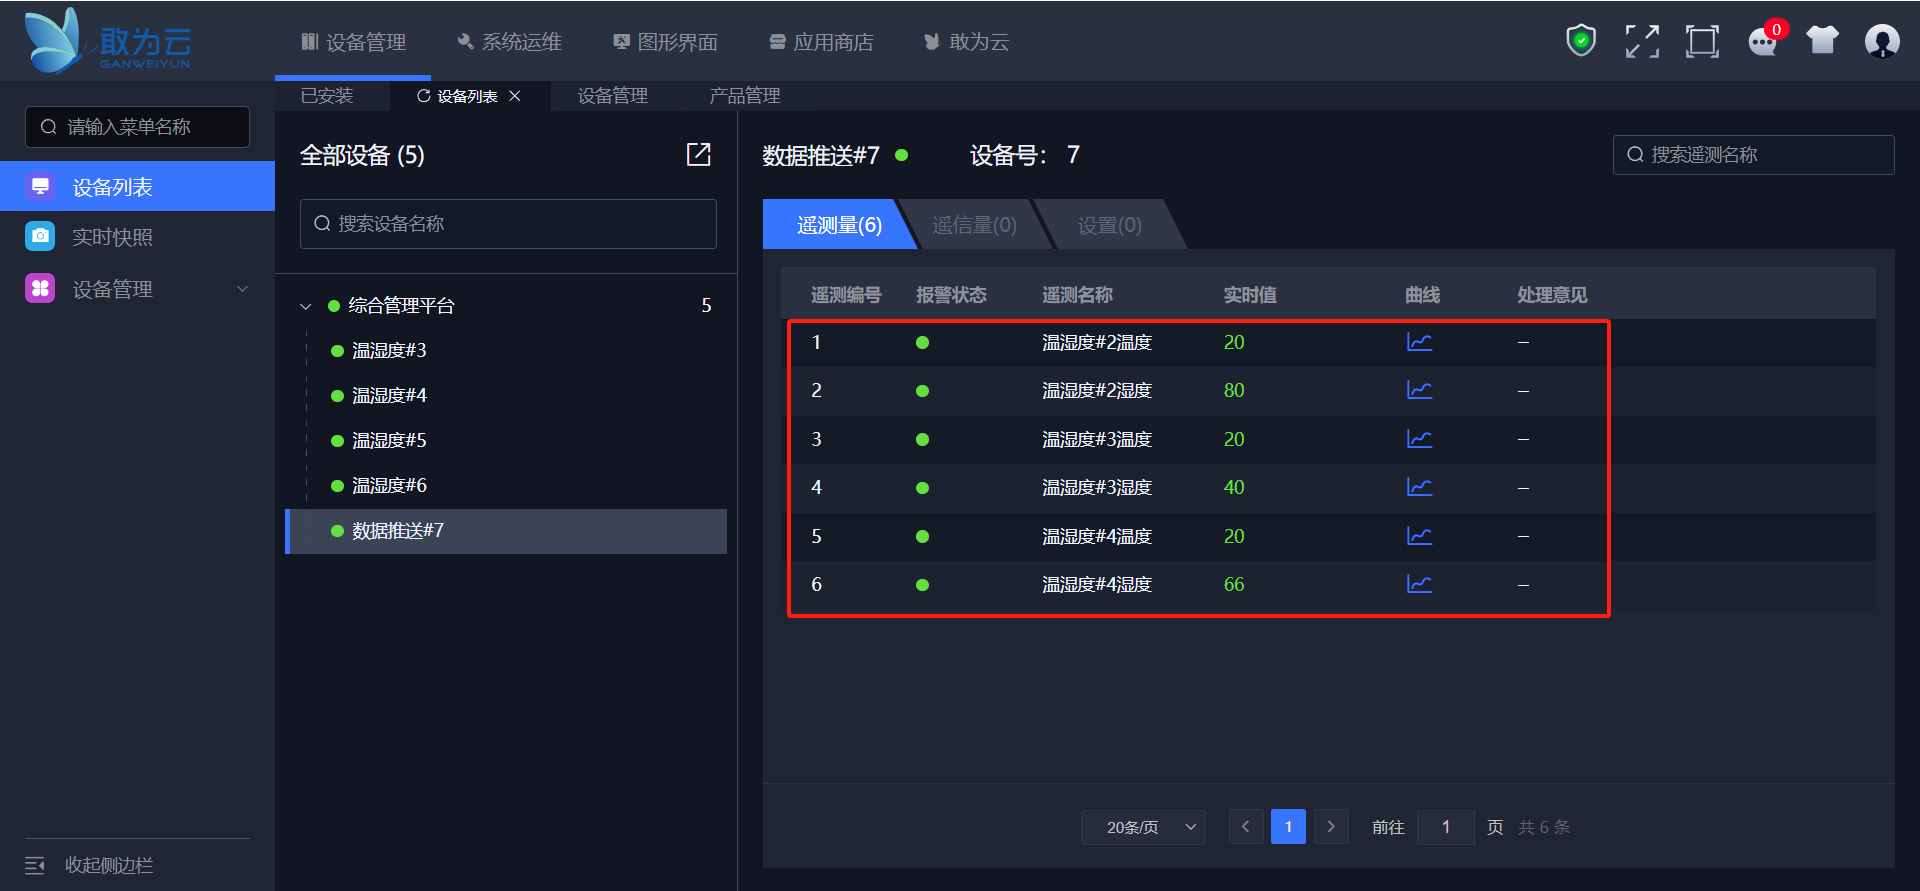Image resolution: width=1920 pixels, height=891 pixels.
Task: Select the 遥测量(6) tab
Action: [839, 225]
